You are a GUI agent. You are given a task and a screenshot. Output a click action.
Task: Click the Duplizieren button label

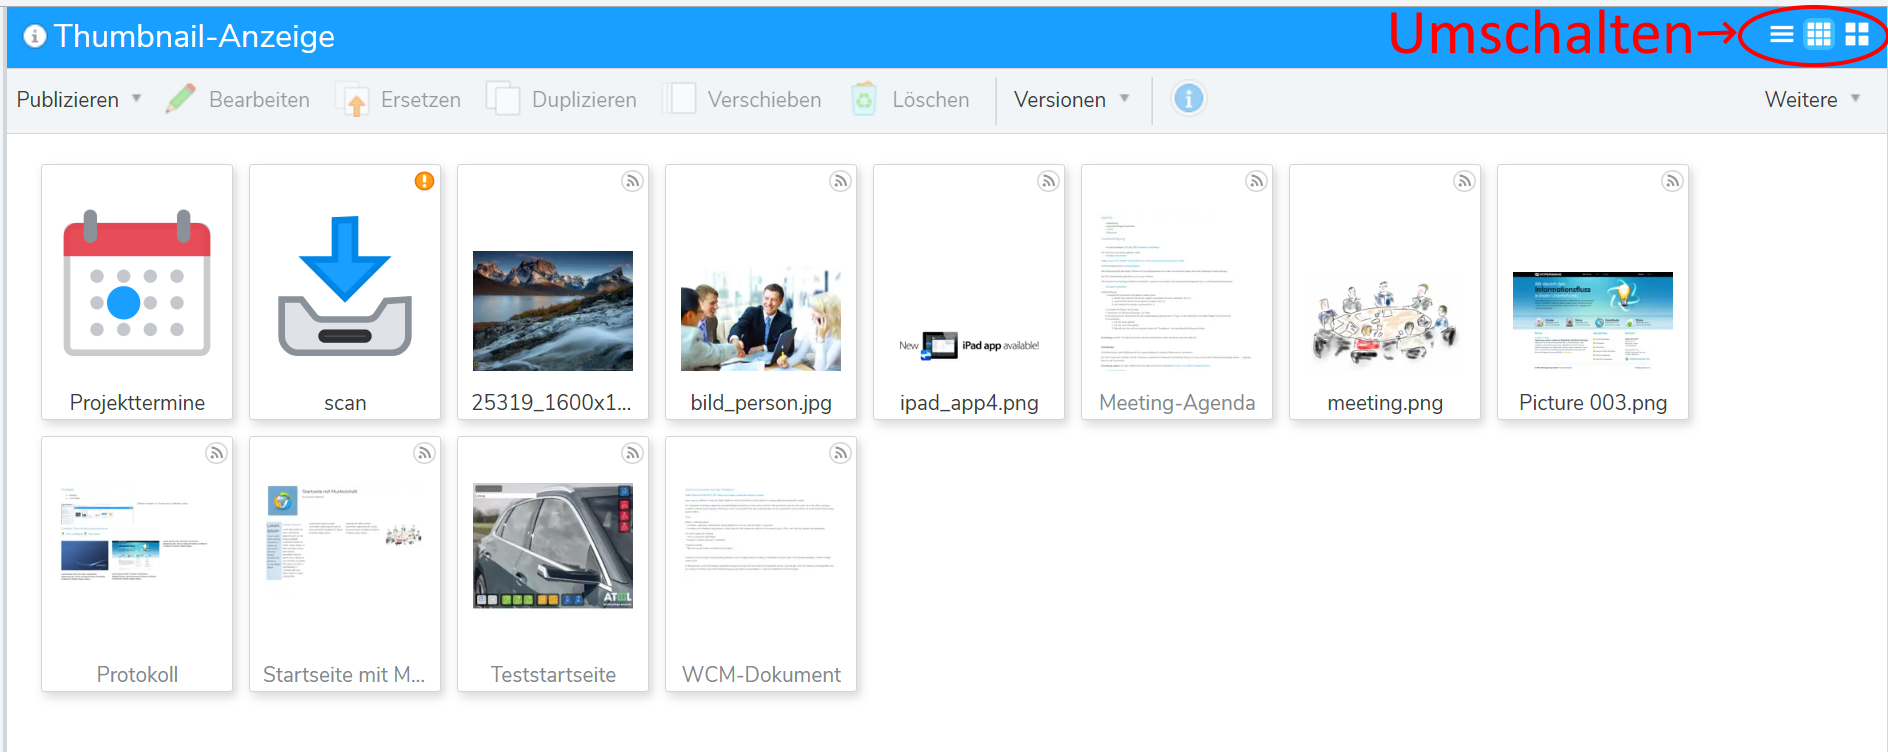584,100
